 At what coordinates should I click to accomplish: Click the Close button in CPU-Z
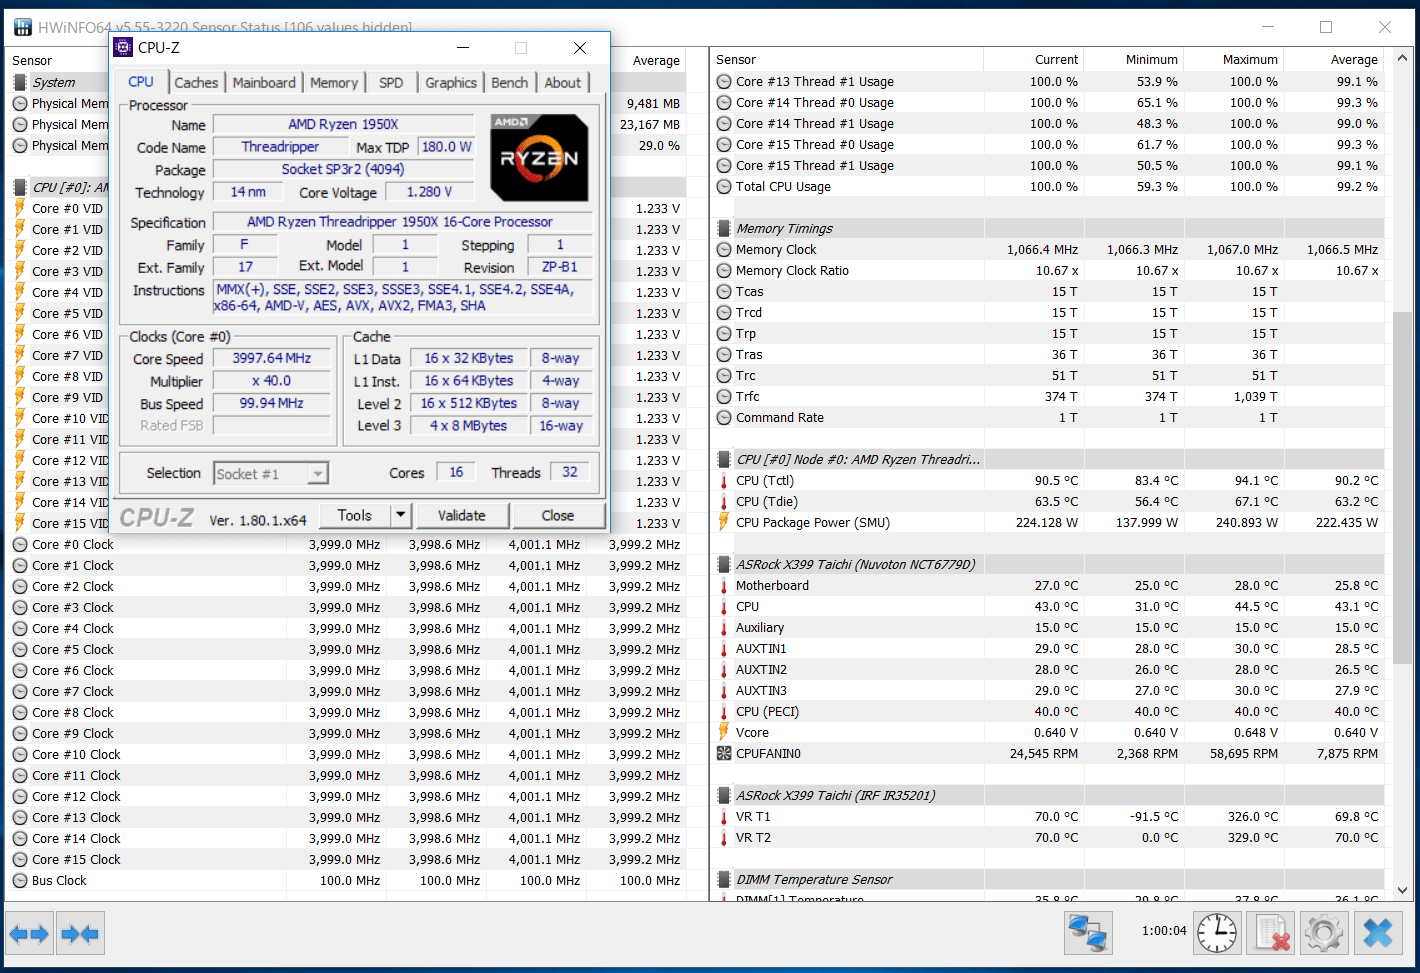[558, 515]
